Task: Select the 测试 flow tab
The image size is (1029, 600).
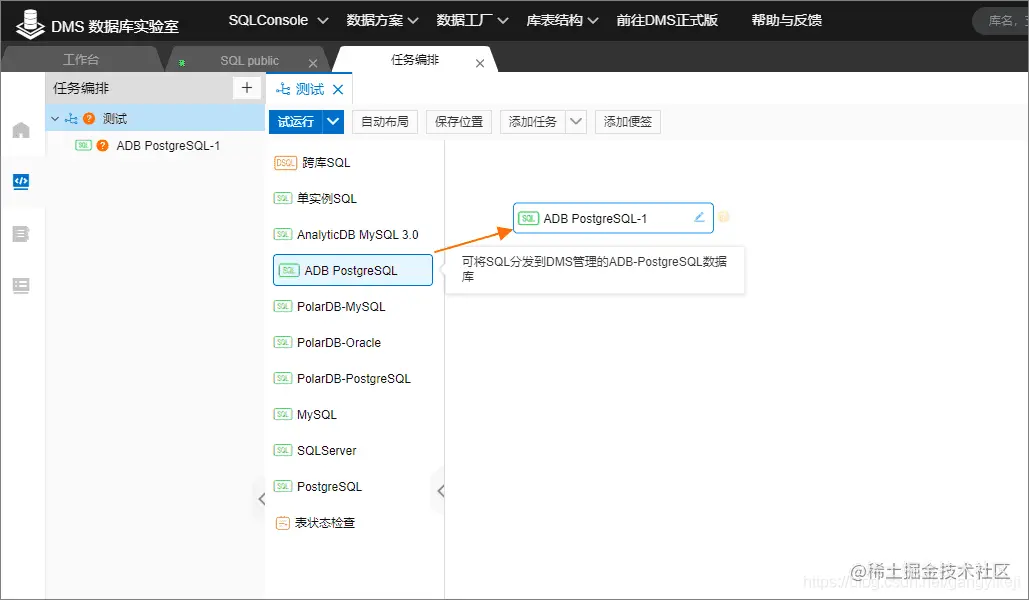Action: point(310,89)
